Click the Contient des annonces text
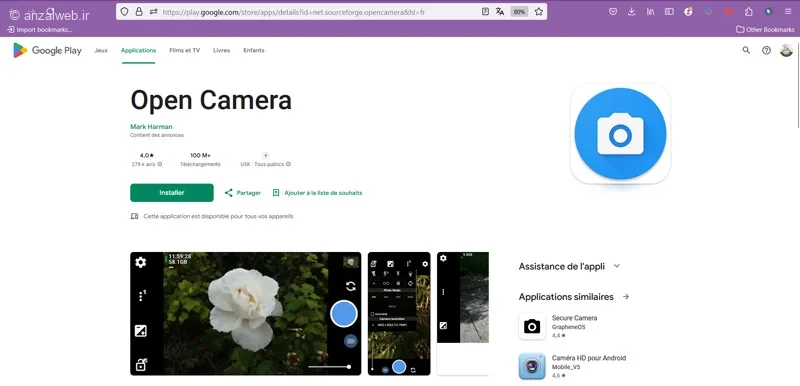Screen dimensions: 800x386 pos(157,135)
